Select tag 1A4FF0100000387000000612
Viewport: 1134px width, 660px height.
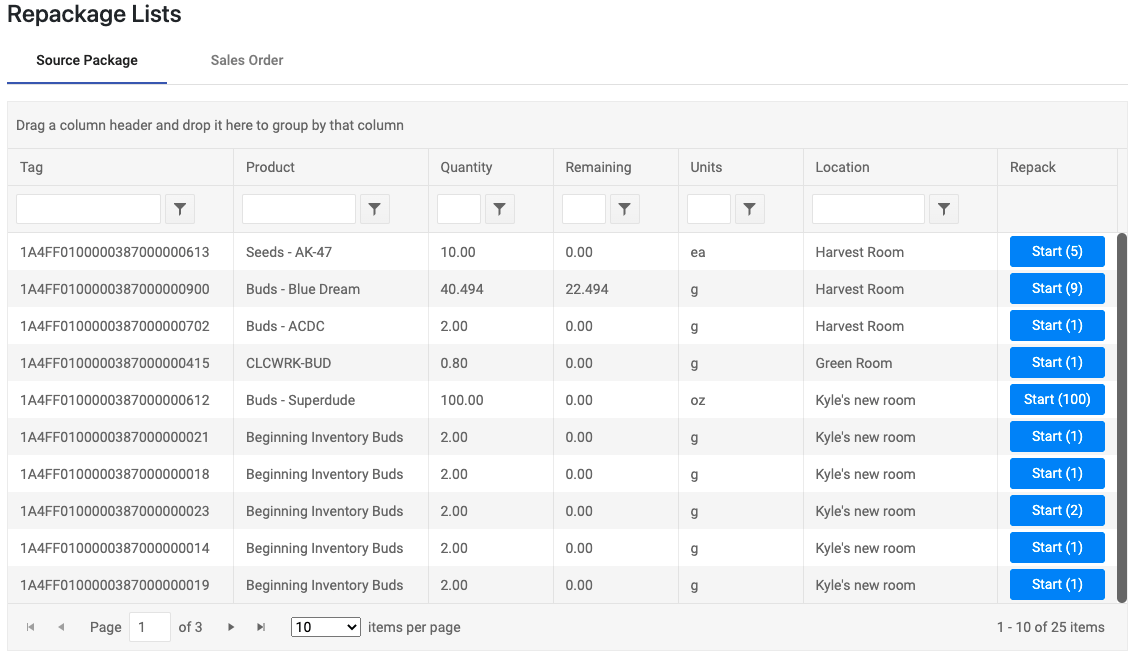(x=115, y=400)
